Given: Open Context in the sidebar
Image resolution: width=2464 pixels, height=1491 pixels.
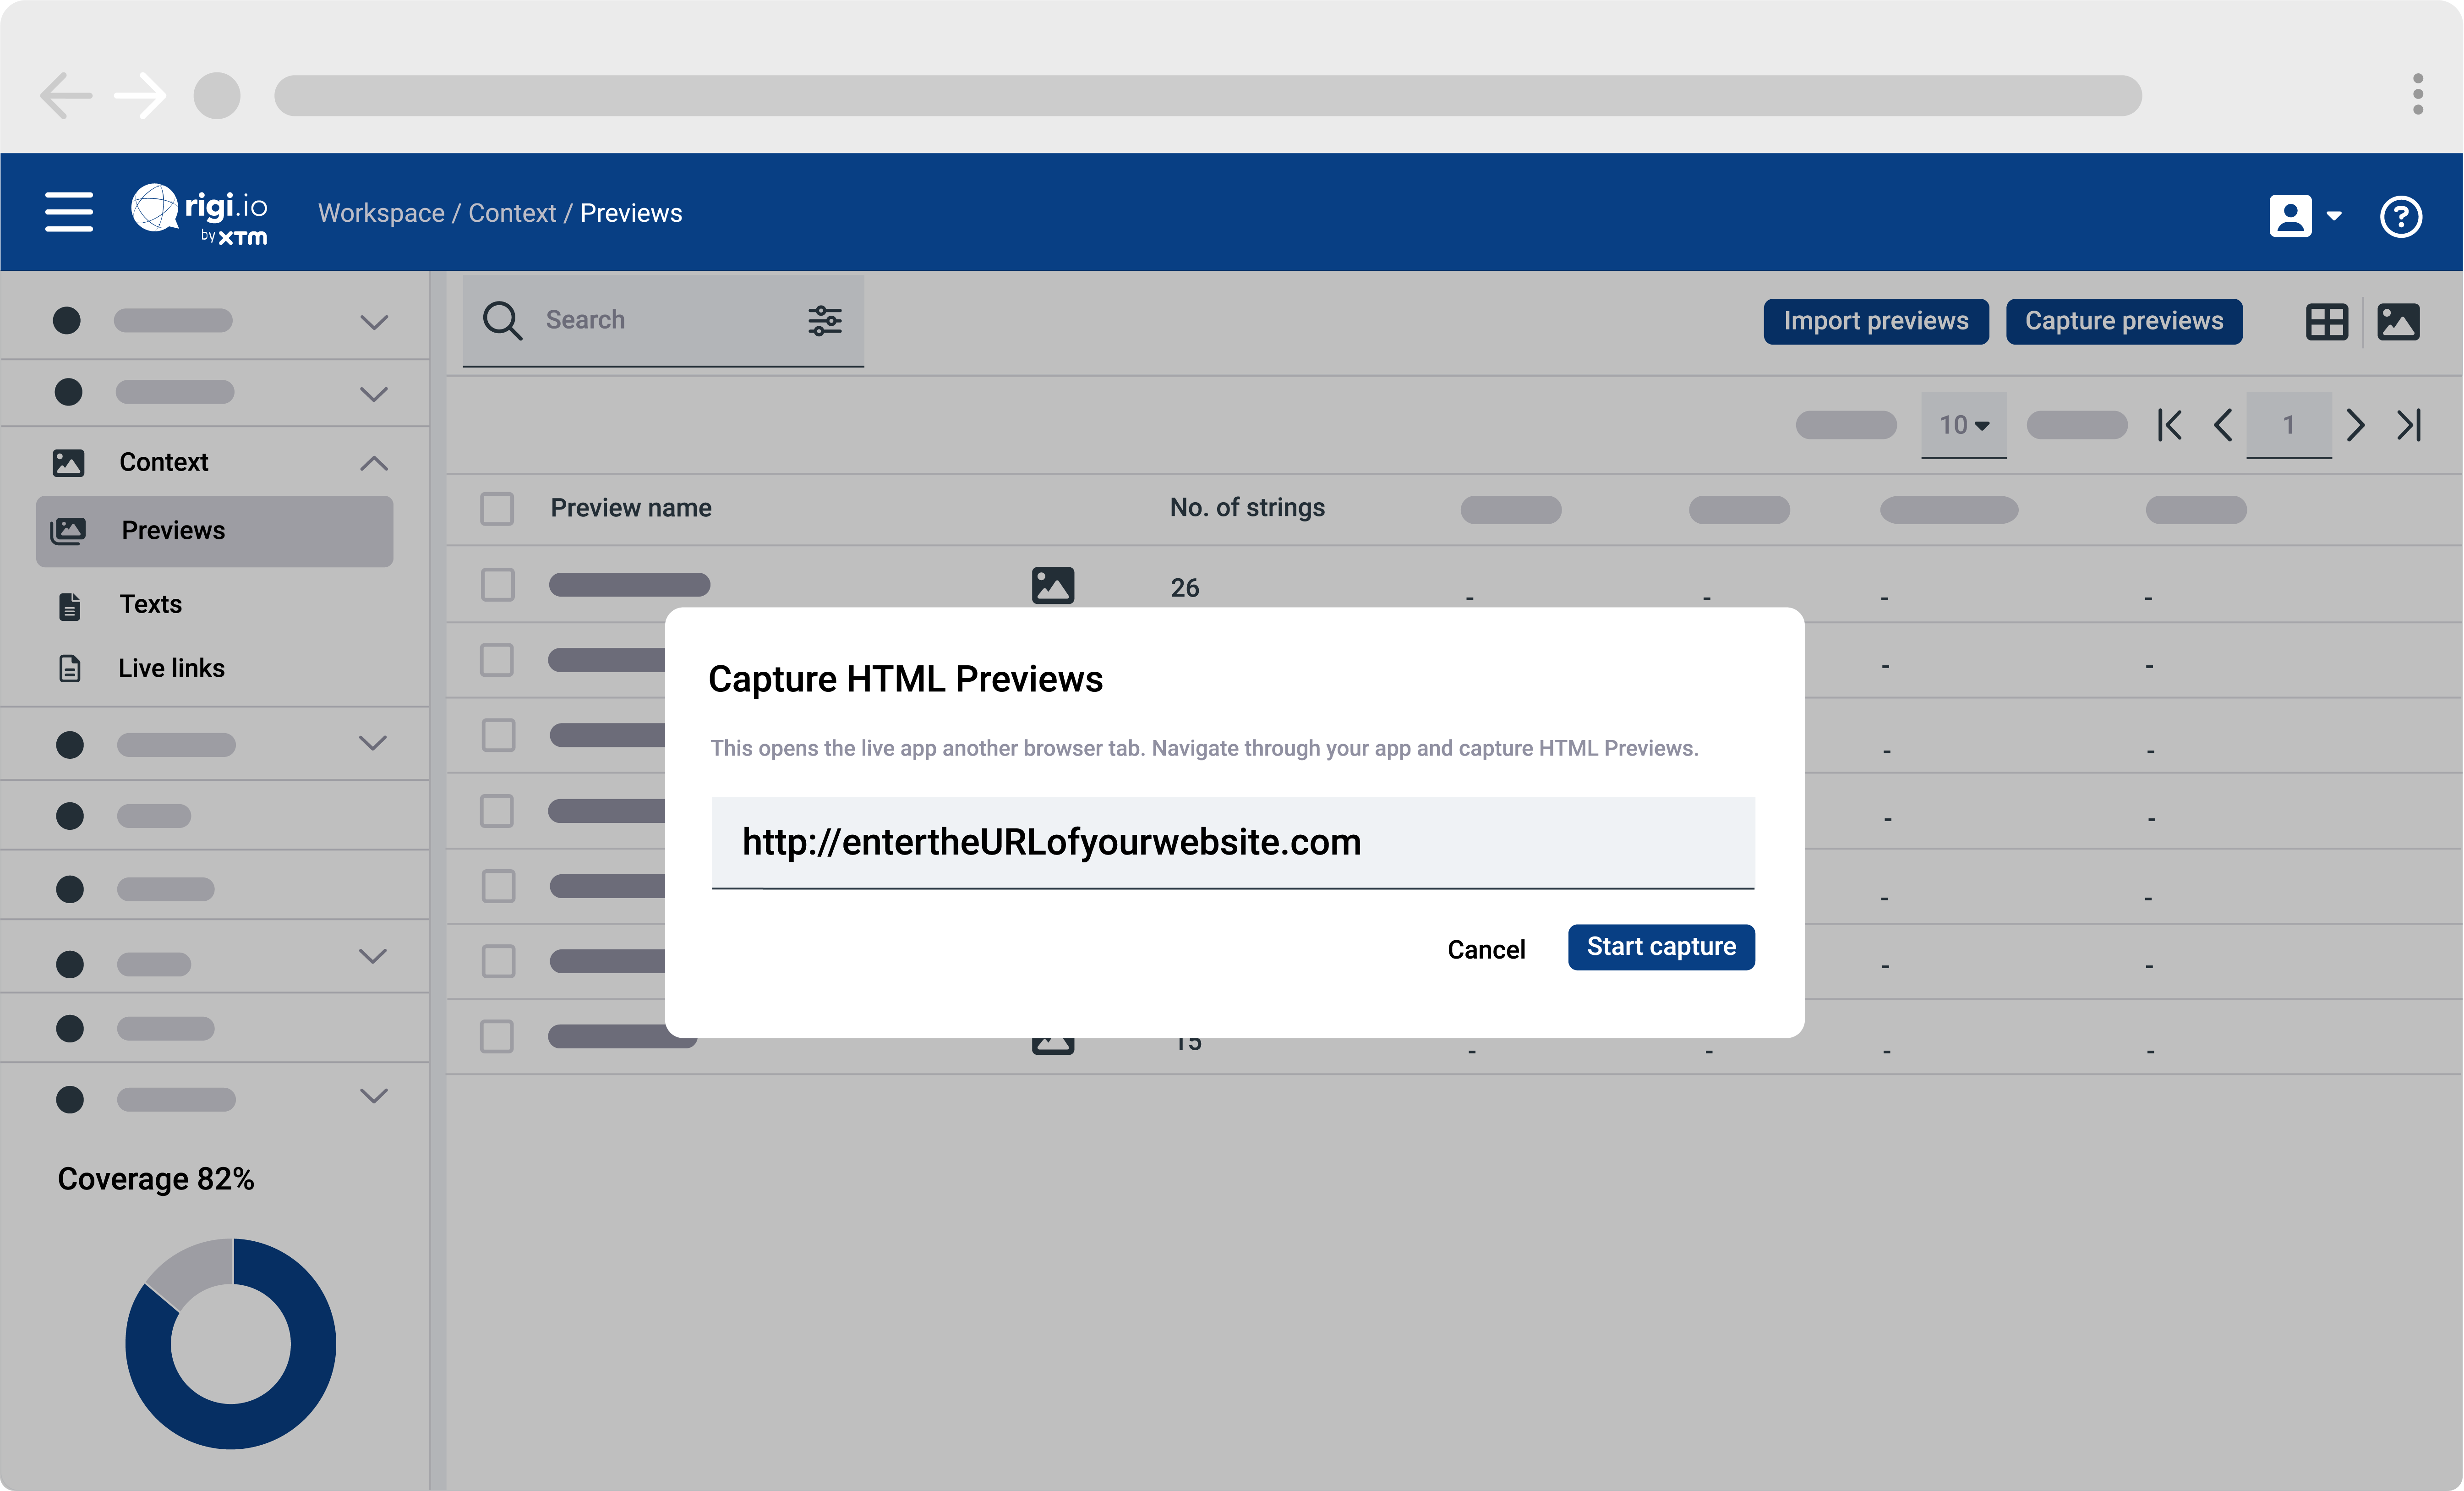Looking at the screenshot, I should click(x=163, y=462).
